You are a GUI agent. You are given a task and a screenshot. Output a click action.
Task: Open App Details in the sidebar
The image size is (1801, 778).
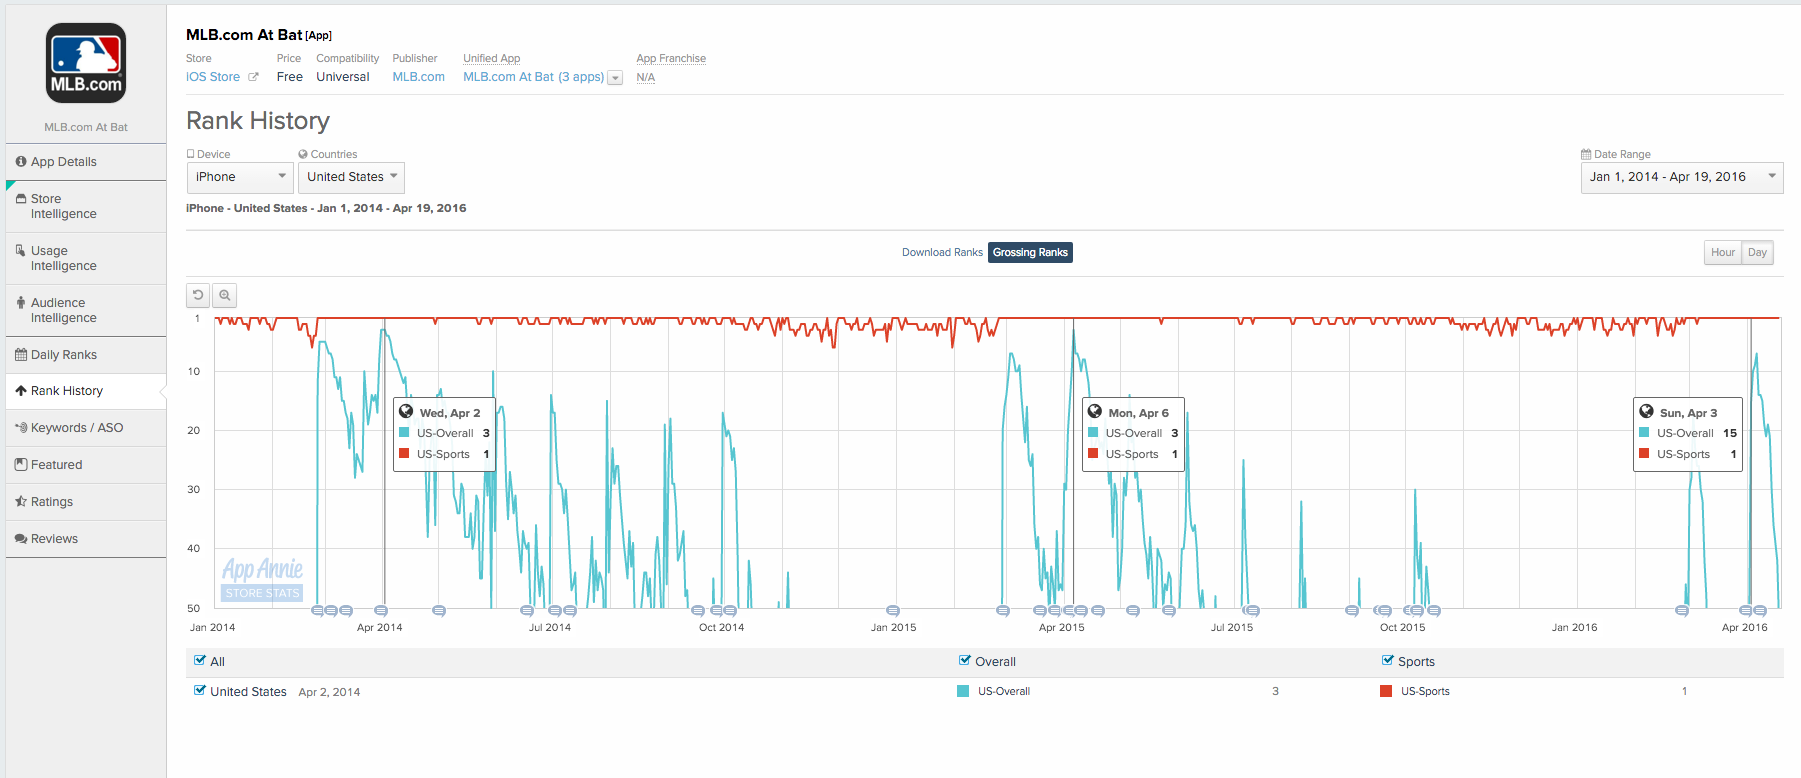[86, 161]
